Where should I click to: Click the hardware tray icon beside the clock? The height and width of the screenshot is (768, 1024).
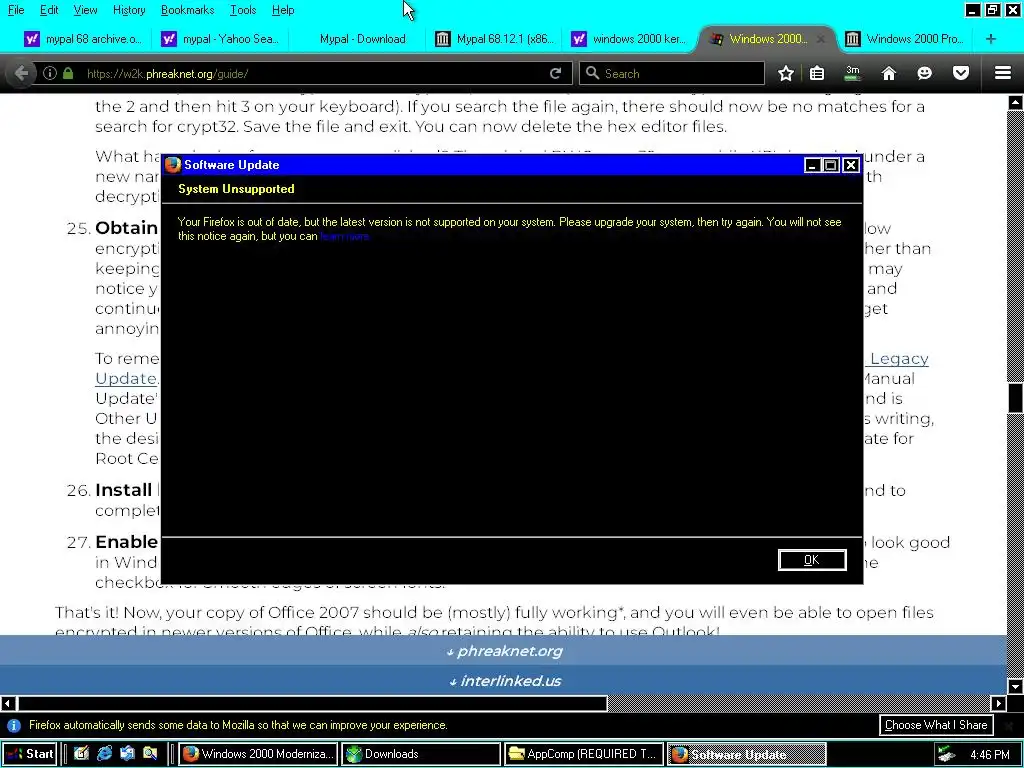(946, 755)
